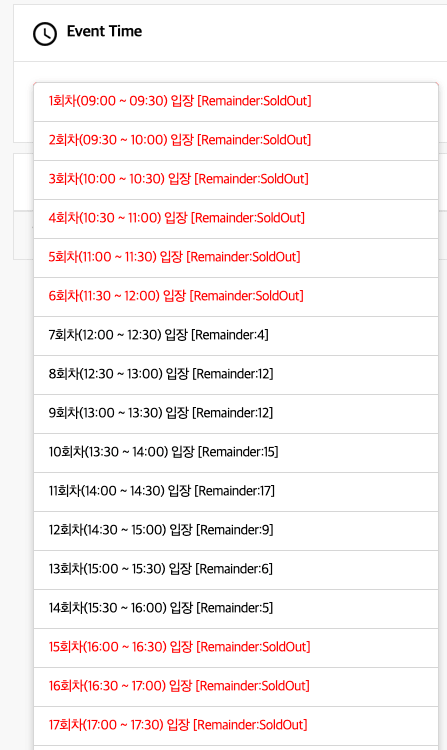
Task: Click sold-out session 2 (09:30 ~ 10:00)
Action: [x=236, y=141]
